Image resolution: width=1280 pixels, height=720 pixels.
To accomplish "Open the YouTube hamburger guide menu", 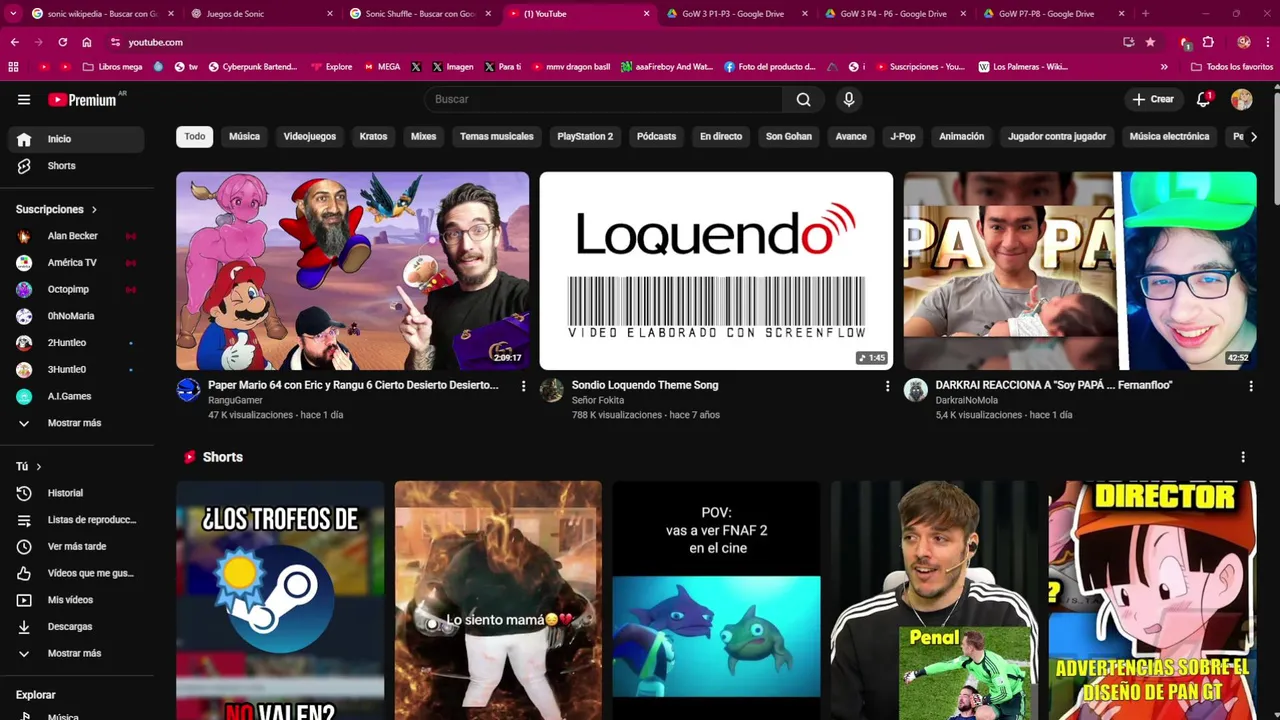I will point(24,100).
